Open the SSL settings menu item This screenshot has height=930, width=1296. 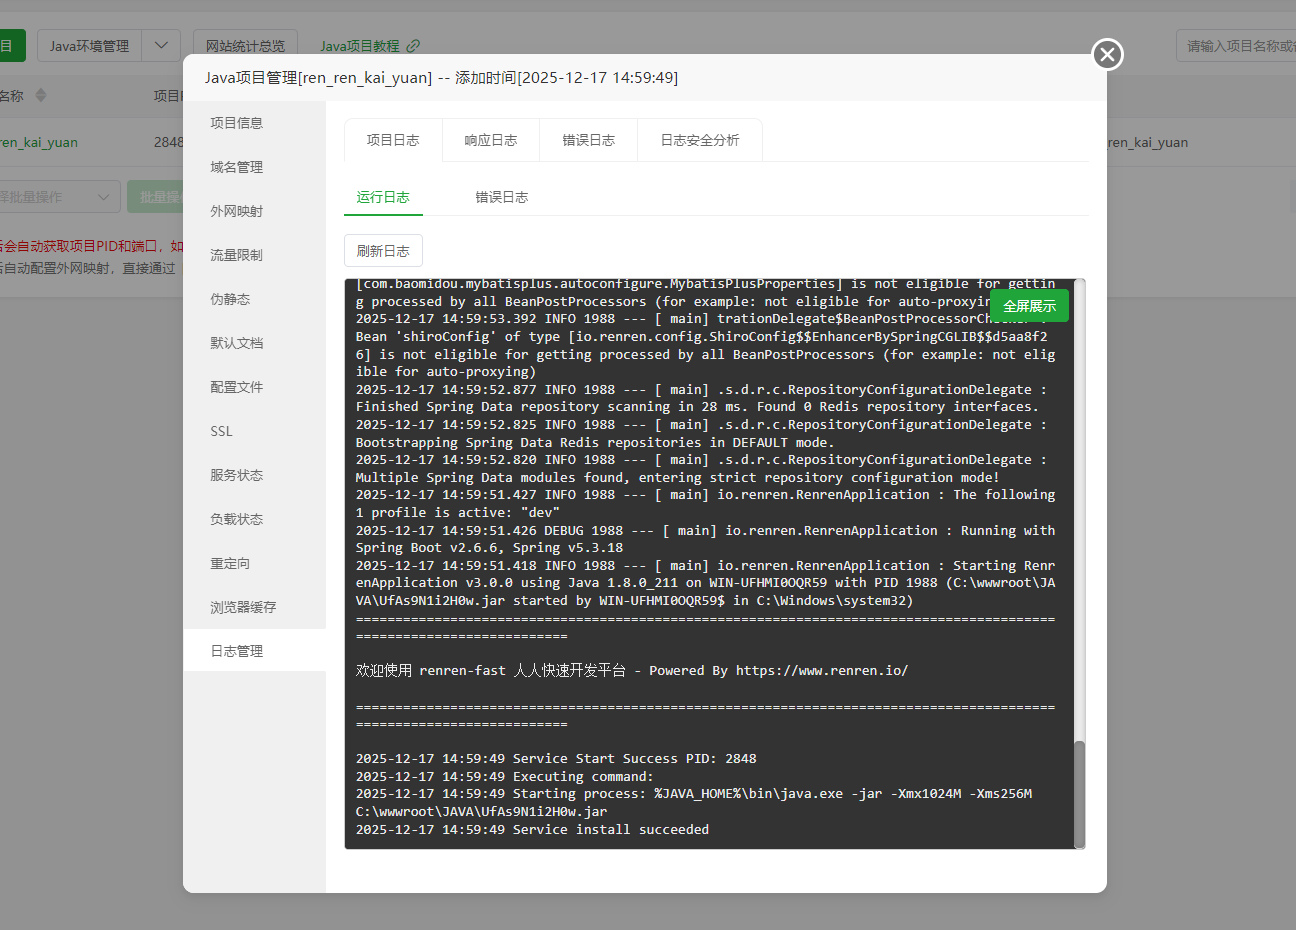pos(222,431)
